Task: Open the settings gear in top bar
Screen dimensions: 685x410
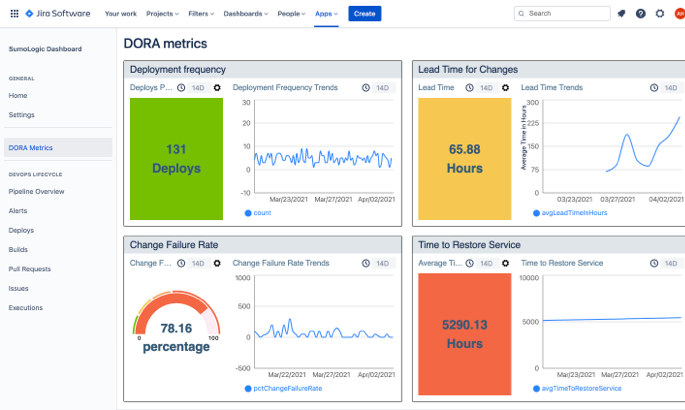Action: click(659, 14)
